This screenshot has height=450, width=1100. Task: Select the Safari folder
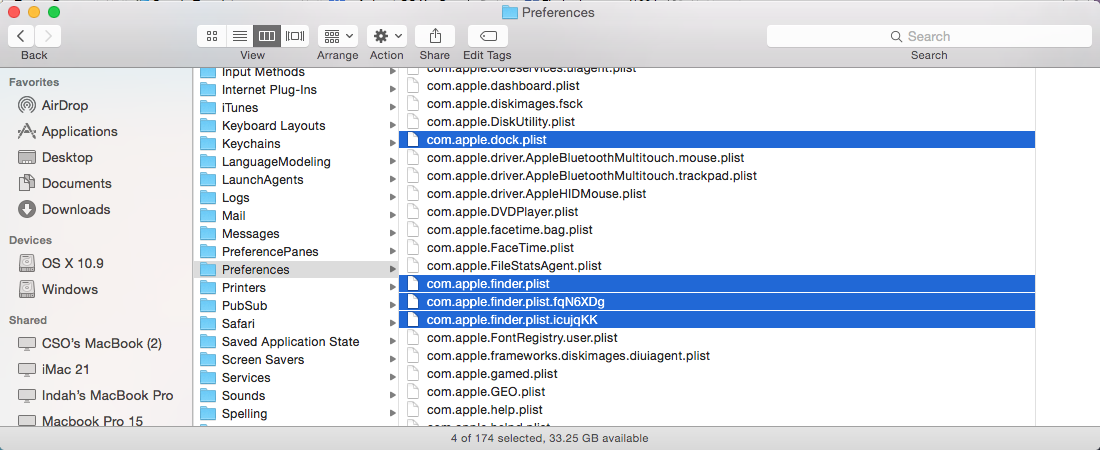click(x=238, y=324)
